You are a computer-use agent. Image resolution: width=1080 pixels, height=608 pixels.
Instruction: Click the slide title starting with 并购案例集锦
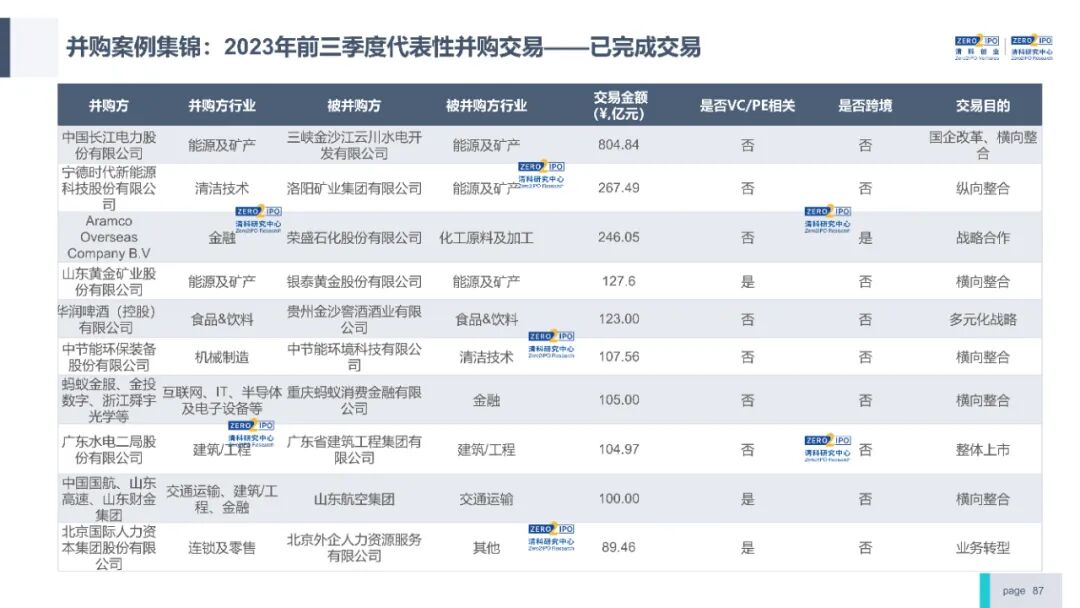[x=384, y=48]
